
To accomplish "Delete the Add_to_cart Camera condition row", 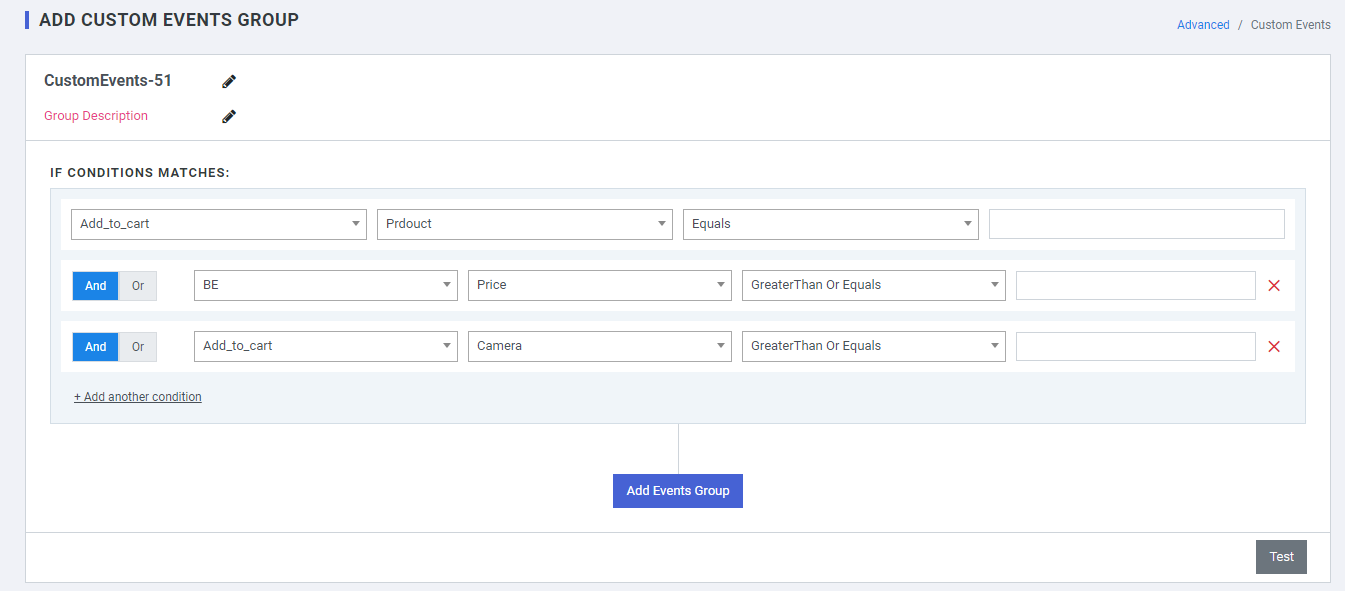I will click(1273, 347).
